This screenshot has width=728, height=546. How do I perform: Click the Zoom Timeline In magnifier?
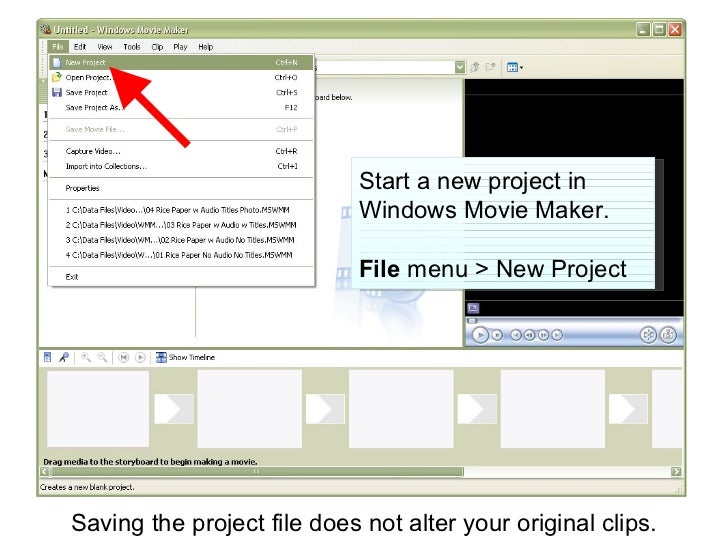pyautogui.click(x=86, y=357)
